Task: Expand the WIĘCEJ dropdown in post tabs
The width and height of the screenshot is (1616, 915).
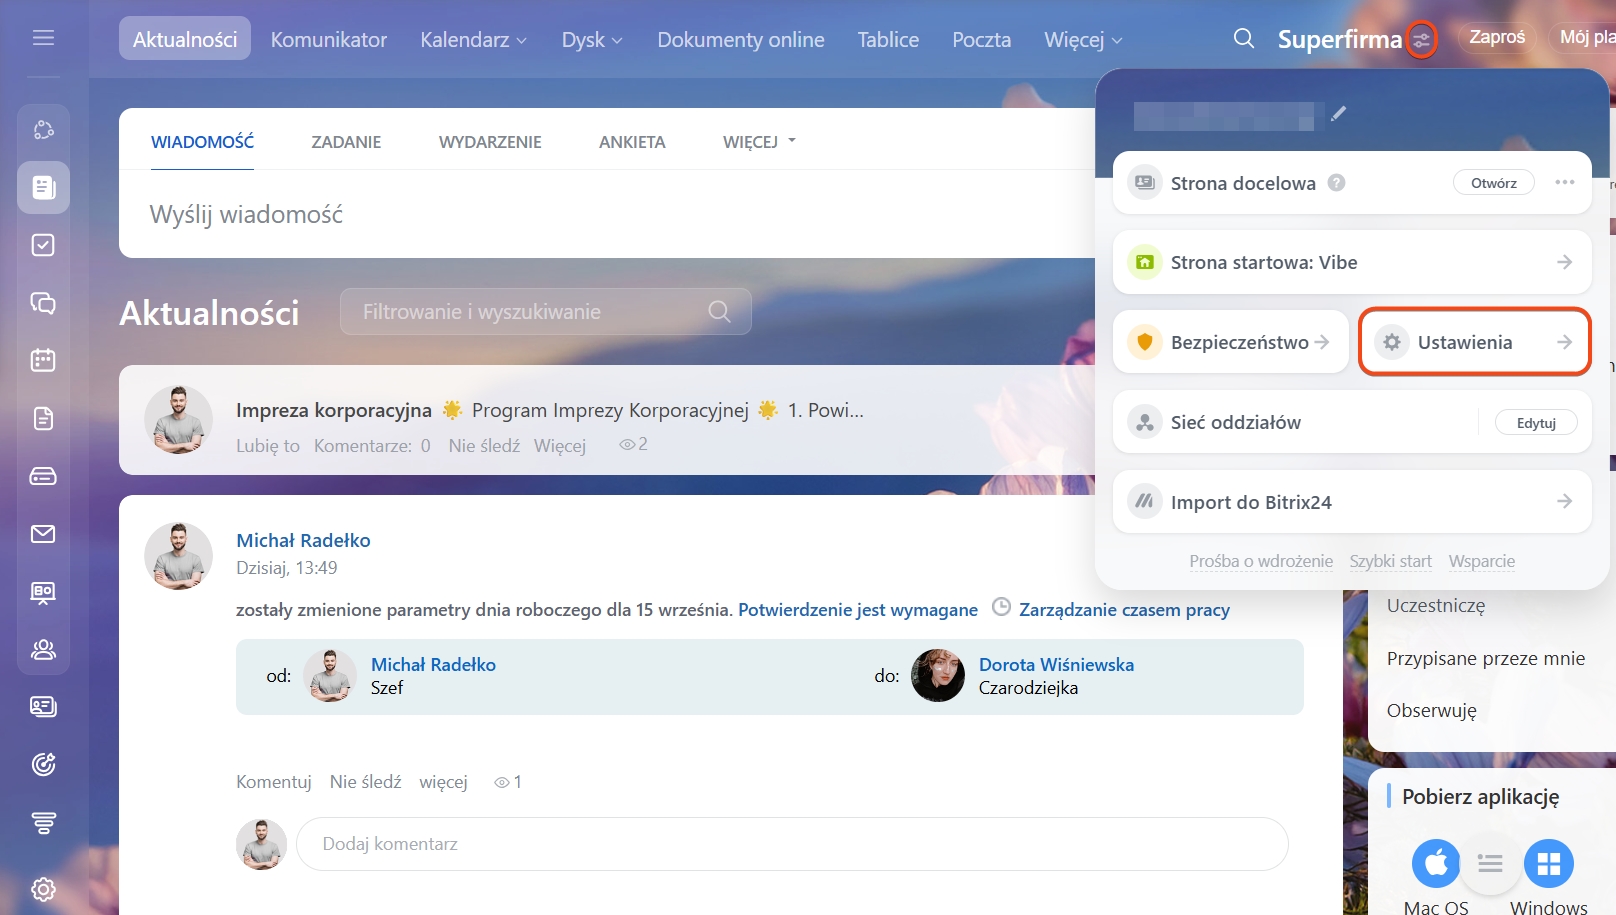Action: (759, 142)
